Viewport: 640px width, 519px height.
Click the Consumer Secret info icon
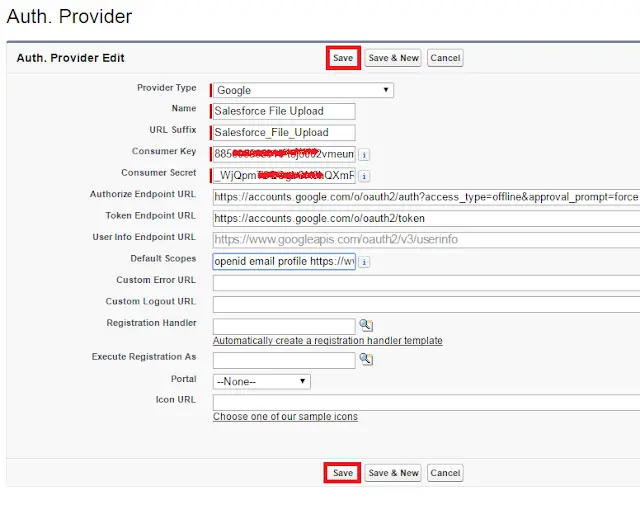[x=364, y=176]
